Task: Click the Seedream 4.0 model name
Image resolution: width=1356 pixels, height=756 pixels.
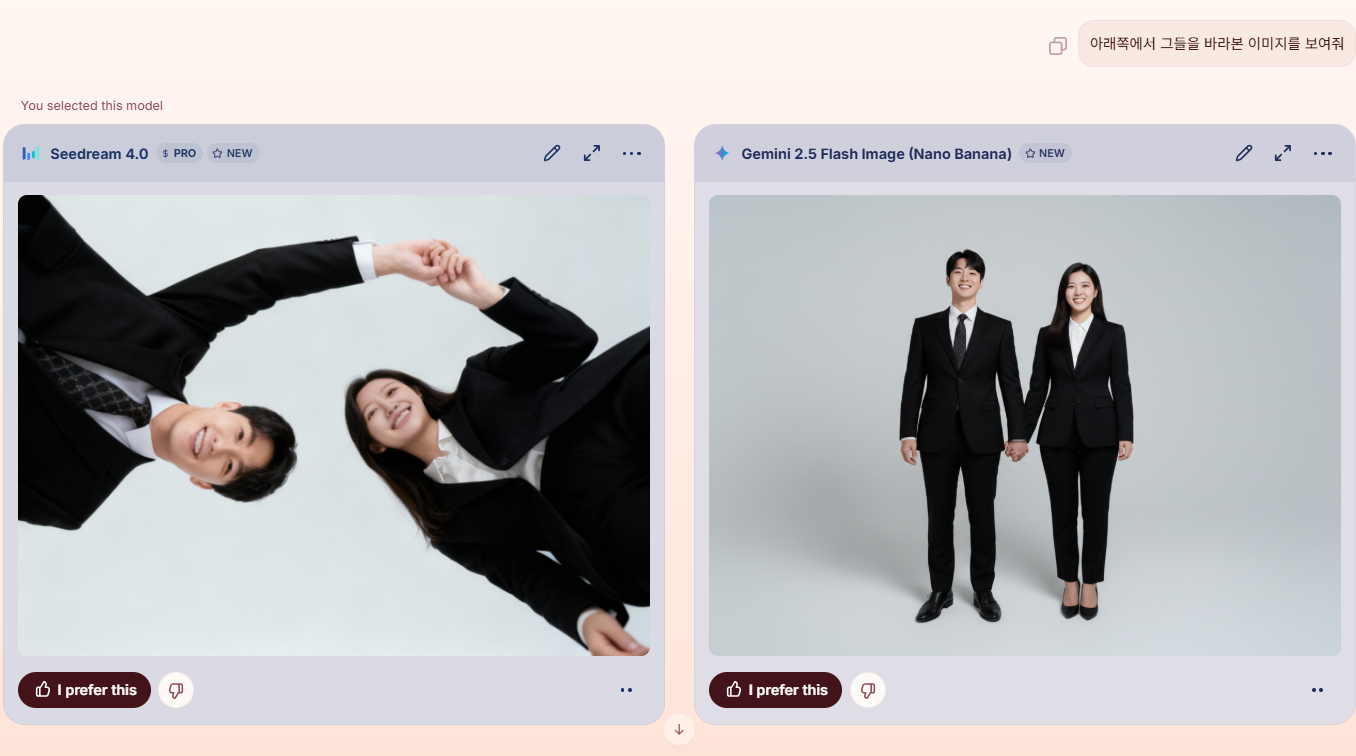Action: tap(99, 154)
